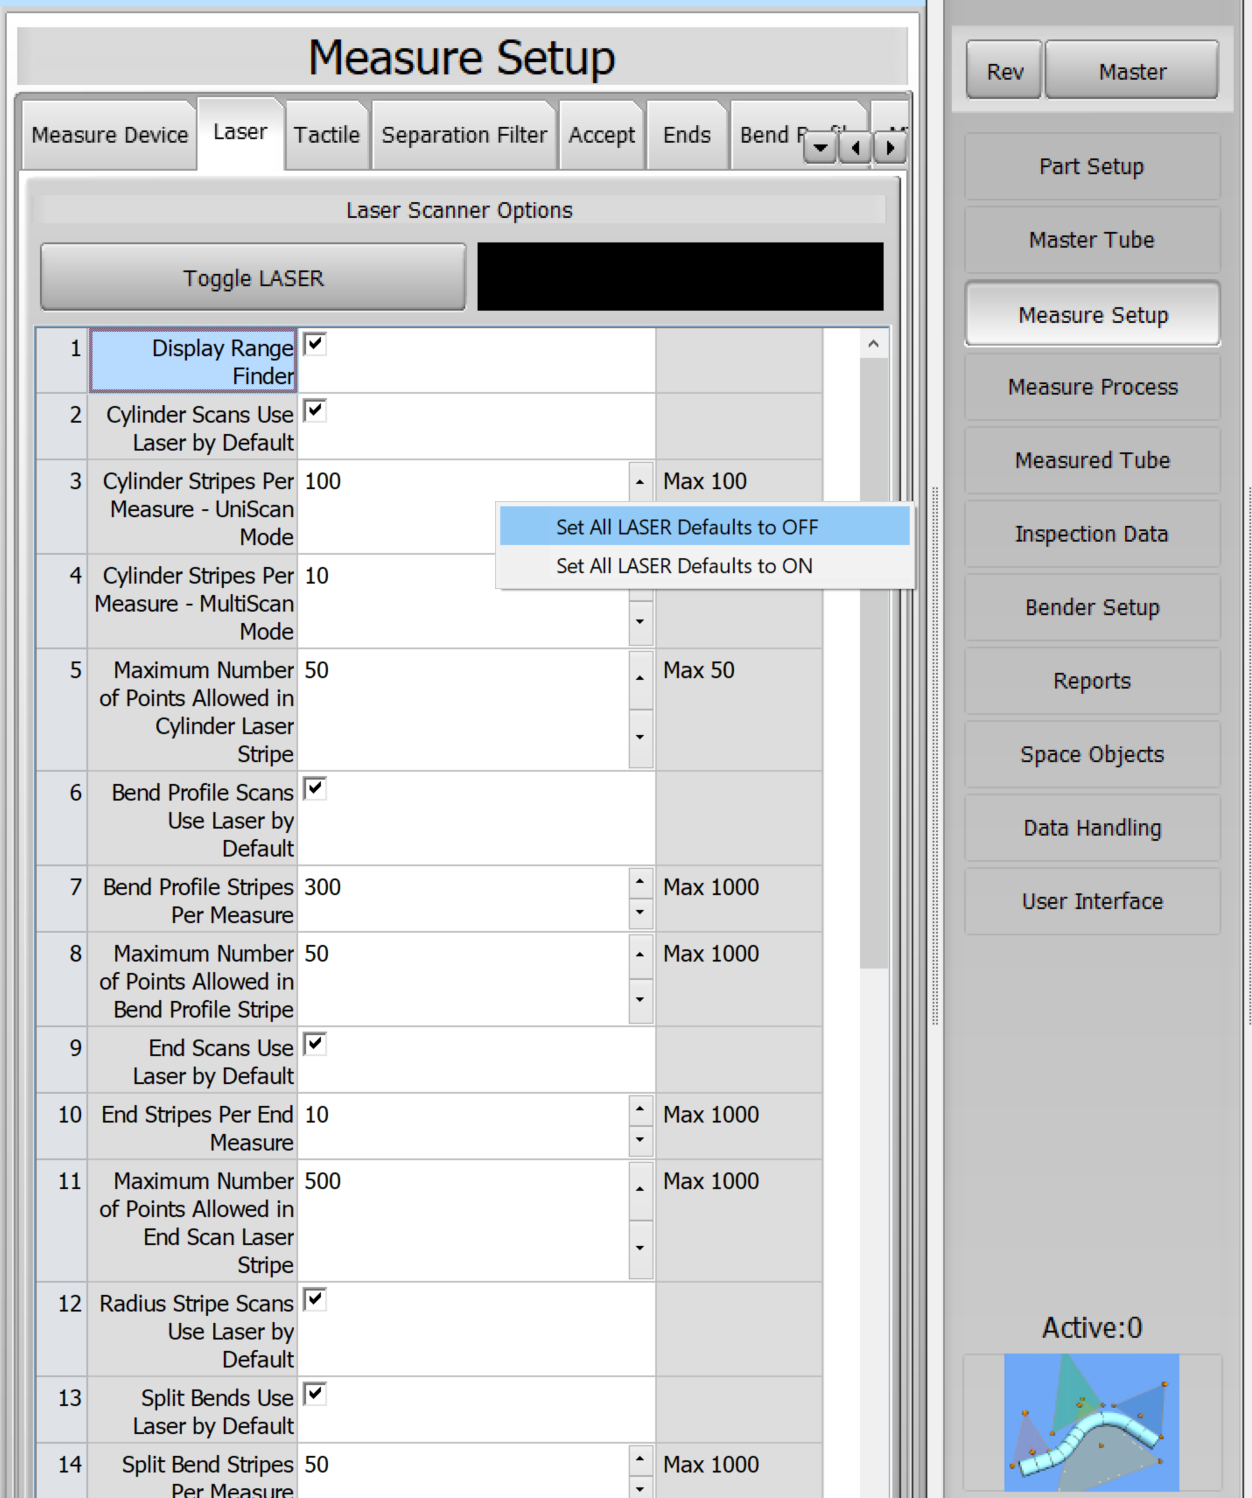Decrease Maximum Points in Cylinder Laser Stripe

[640, 738]
